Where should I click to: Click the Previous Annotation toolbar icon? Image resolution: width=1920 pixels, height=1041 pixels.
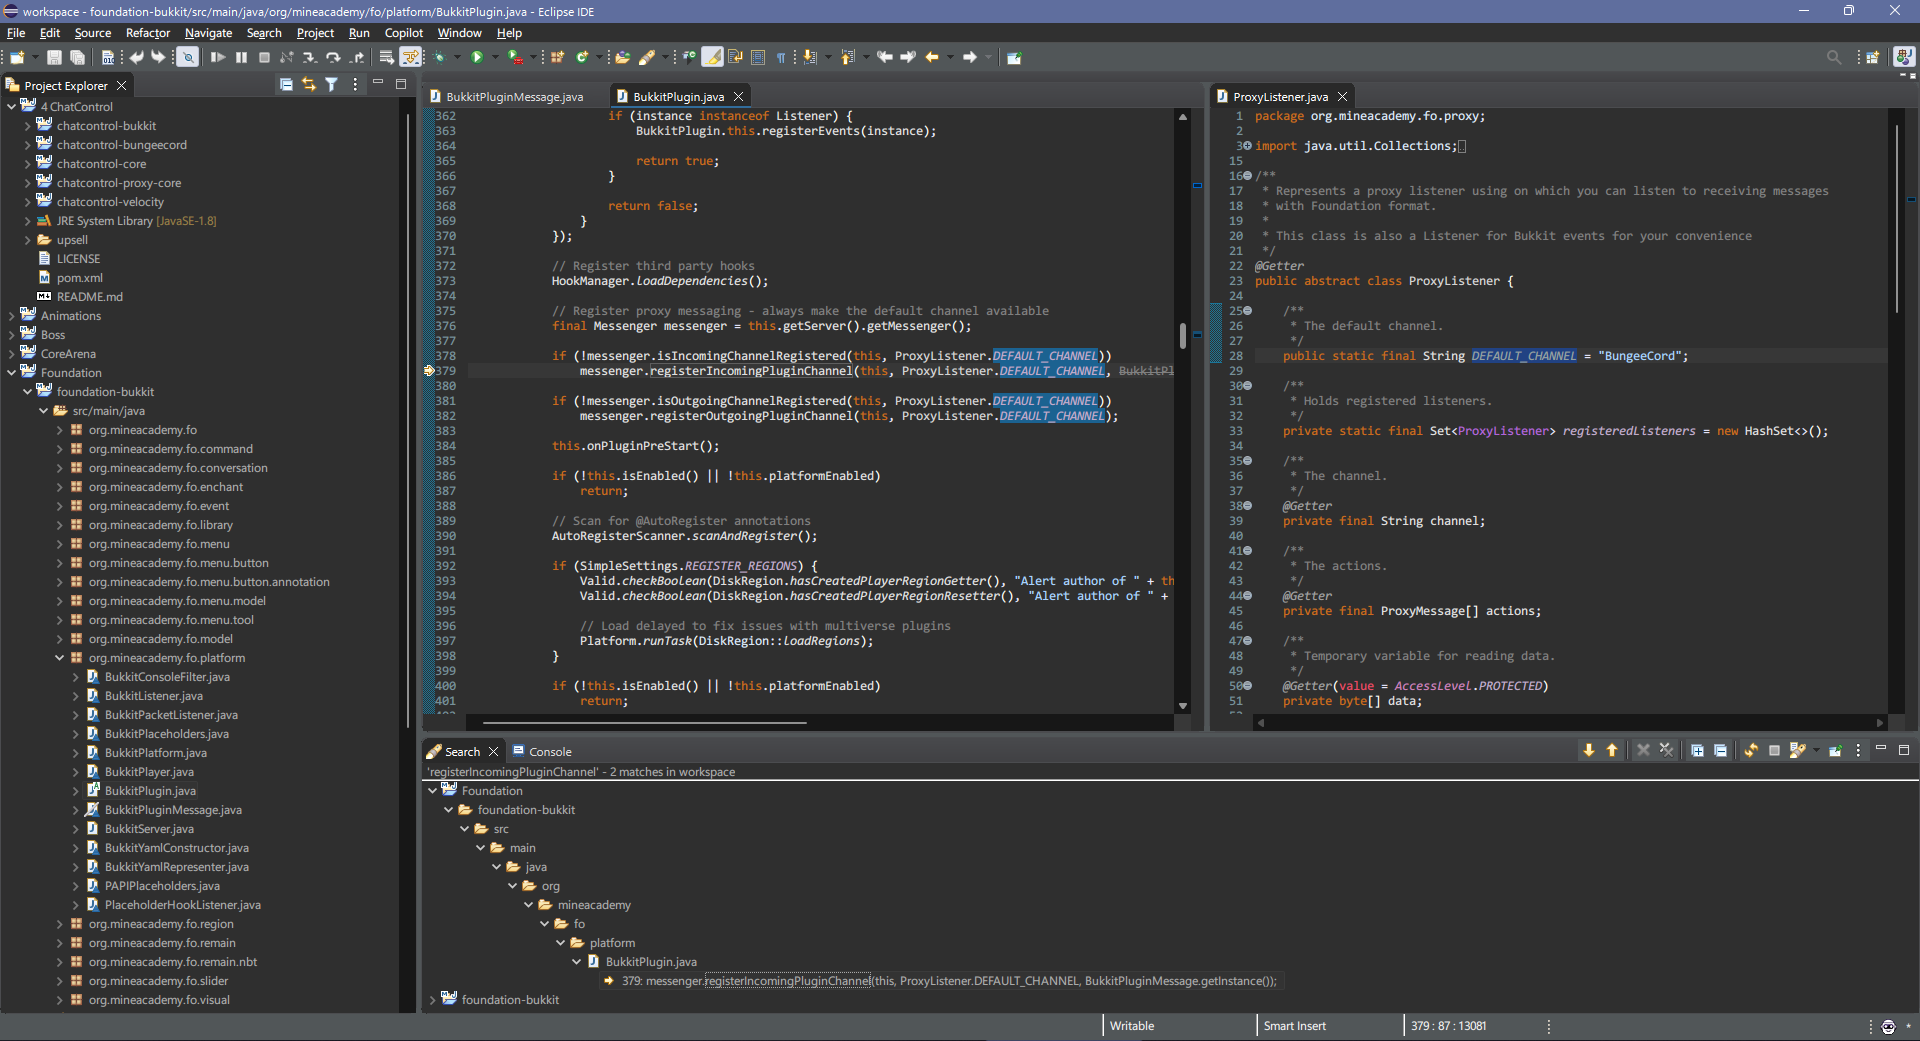pos(847,57)
